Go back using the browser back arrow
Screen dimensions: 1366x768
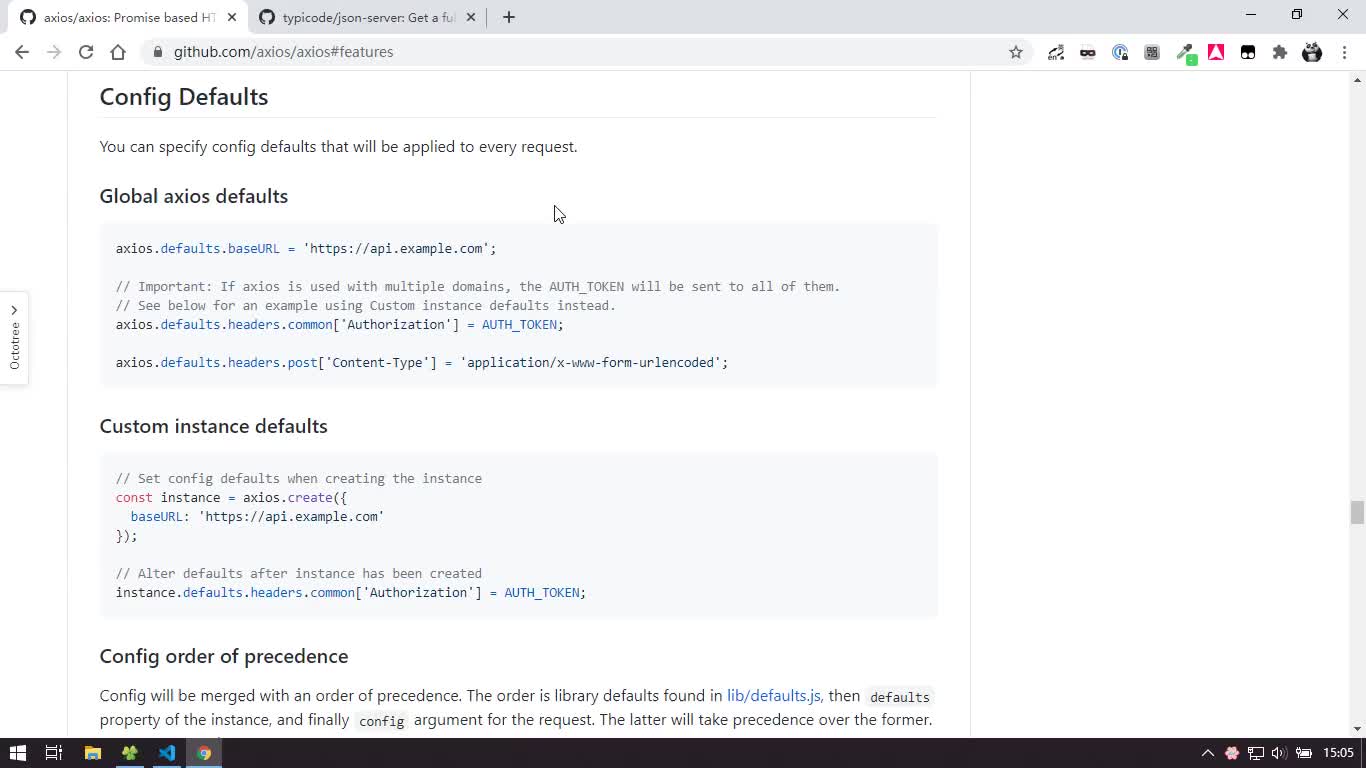point(22,52)
